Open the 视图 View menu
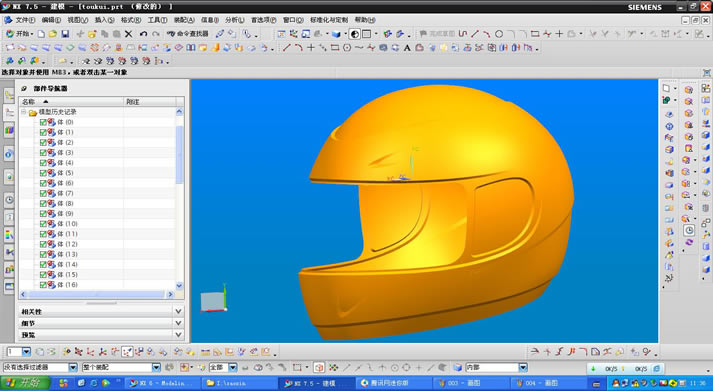This screenshot has height=391, width=713. point(77,20)
